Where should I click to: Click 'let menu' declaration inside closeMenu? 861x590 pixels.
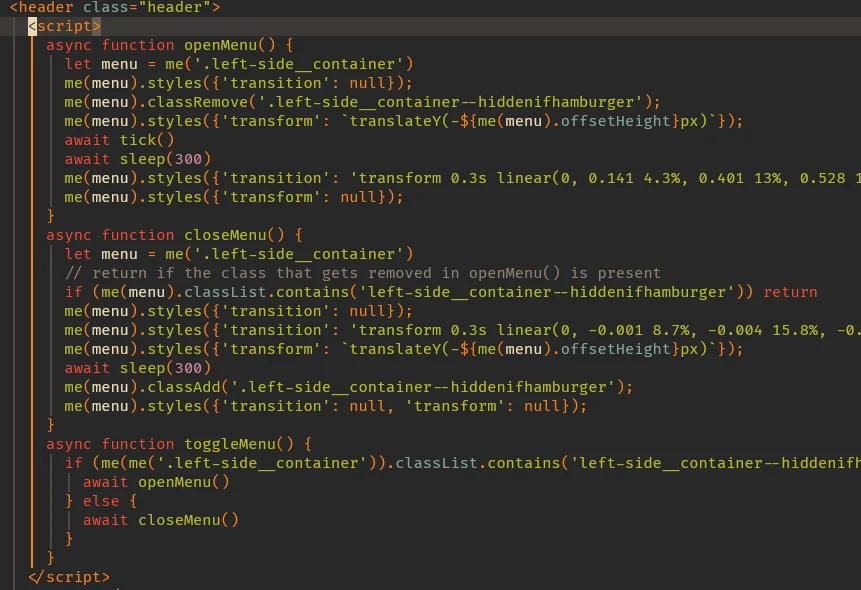pyautogui.click(x=101, y=254)
